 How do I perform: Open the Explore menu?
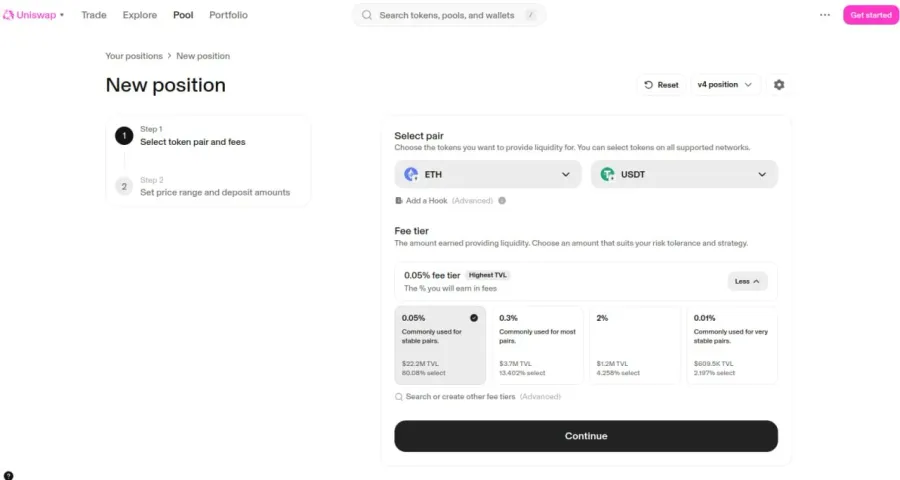[x=139, y=15]
